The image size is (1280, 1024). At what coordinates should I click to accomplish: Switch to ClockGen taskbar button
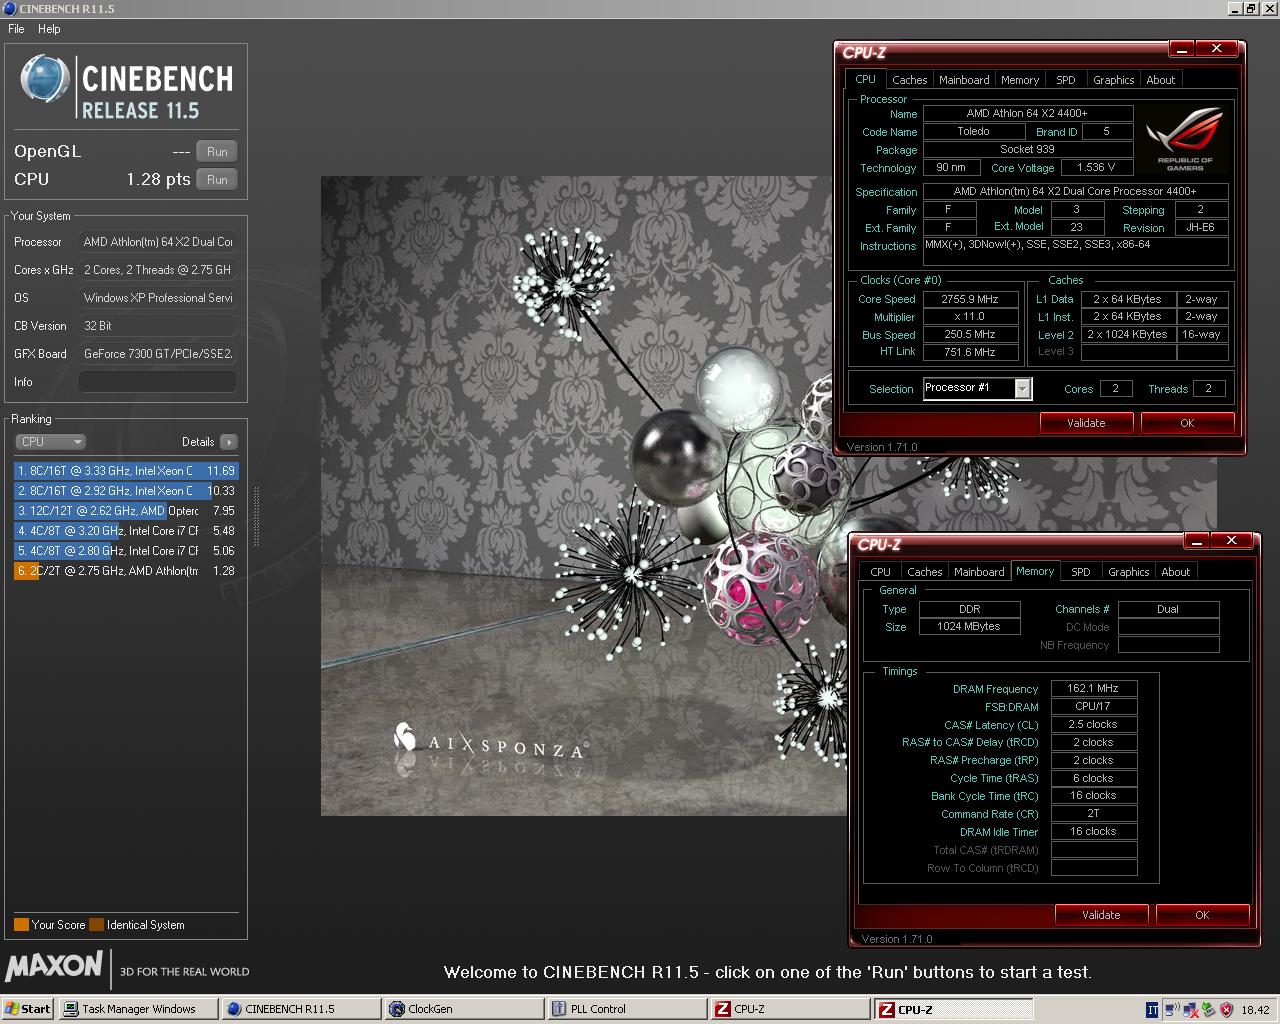point(465,1009)
